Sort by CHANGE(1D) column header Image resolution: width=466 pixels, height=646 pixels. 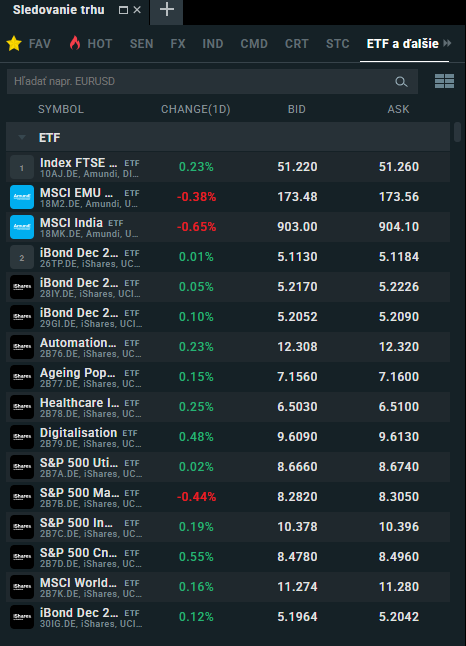196,109
